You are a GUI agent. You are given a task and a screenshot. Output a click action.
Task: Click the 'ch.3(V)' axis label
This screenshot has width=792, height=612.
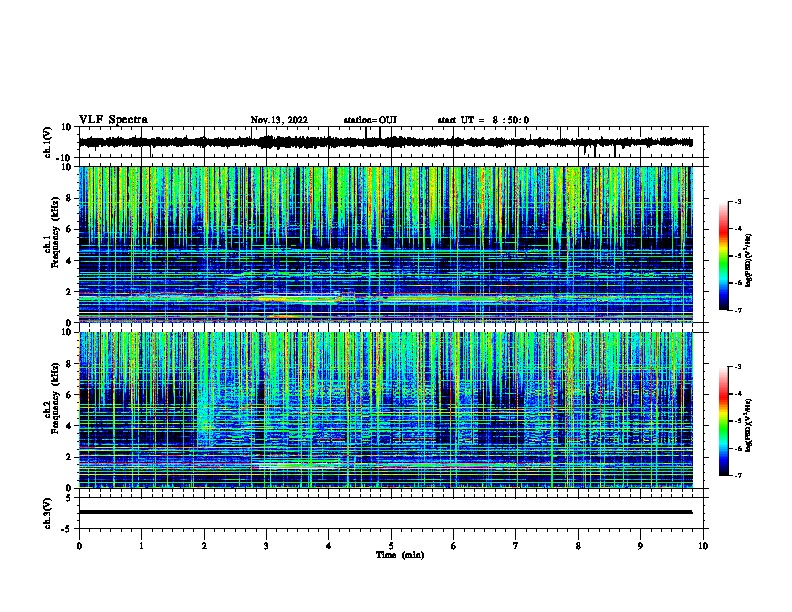coord(48,513)
